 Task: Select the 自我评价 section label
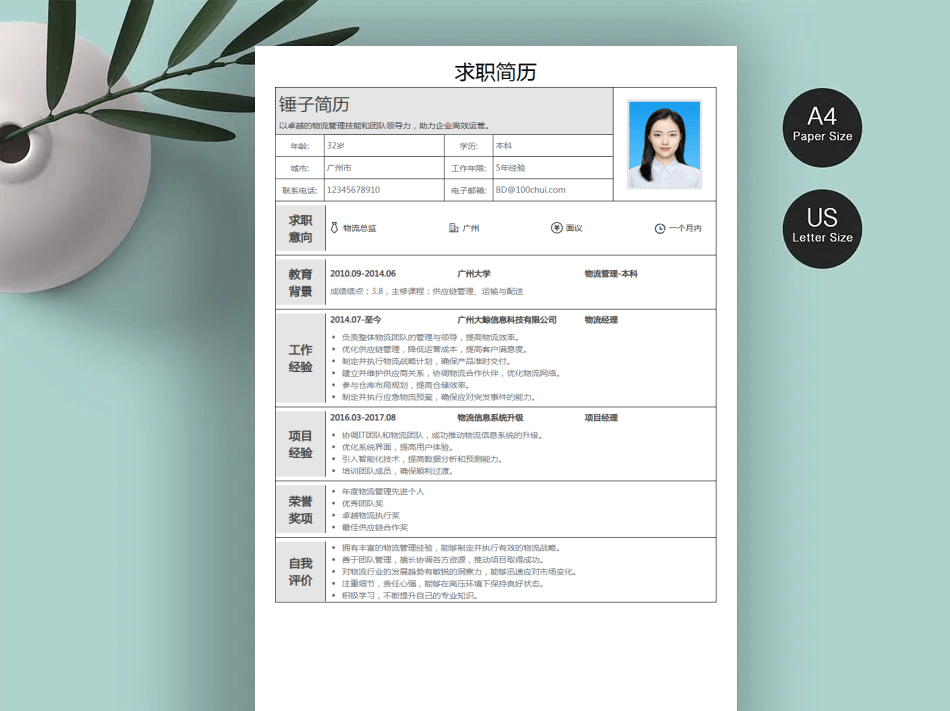tap(300, 571)
